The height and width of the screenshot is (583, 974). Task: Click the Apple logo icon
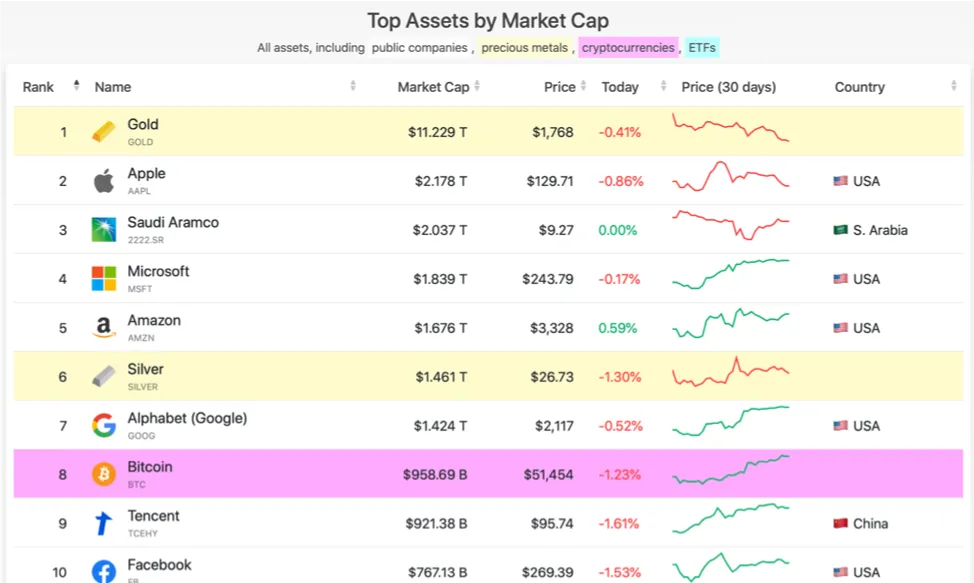(x=104, y=181)
